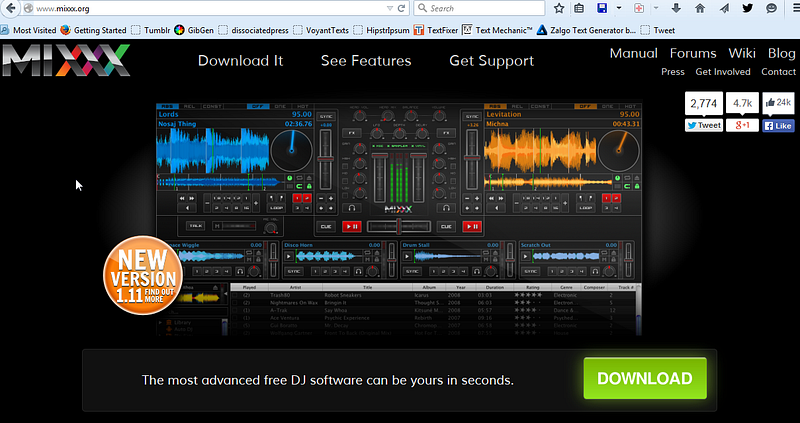
Task: Click the Google +1 button
Action: (x=742, y=126)
